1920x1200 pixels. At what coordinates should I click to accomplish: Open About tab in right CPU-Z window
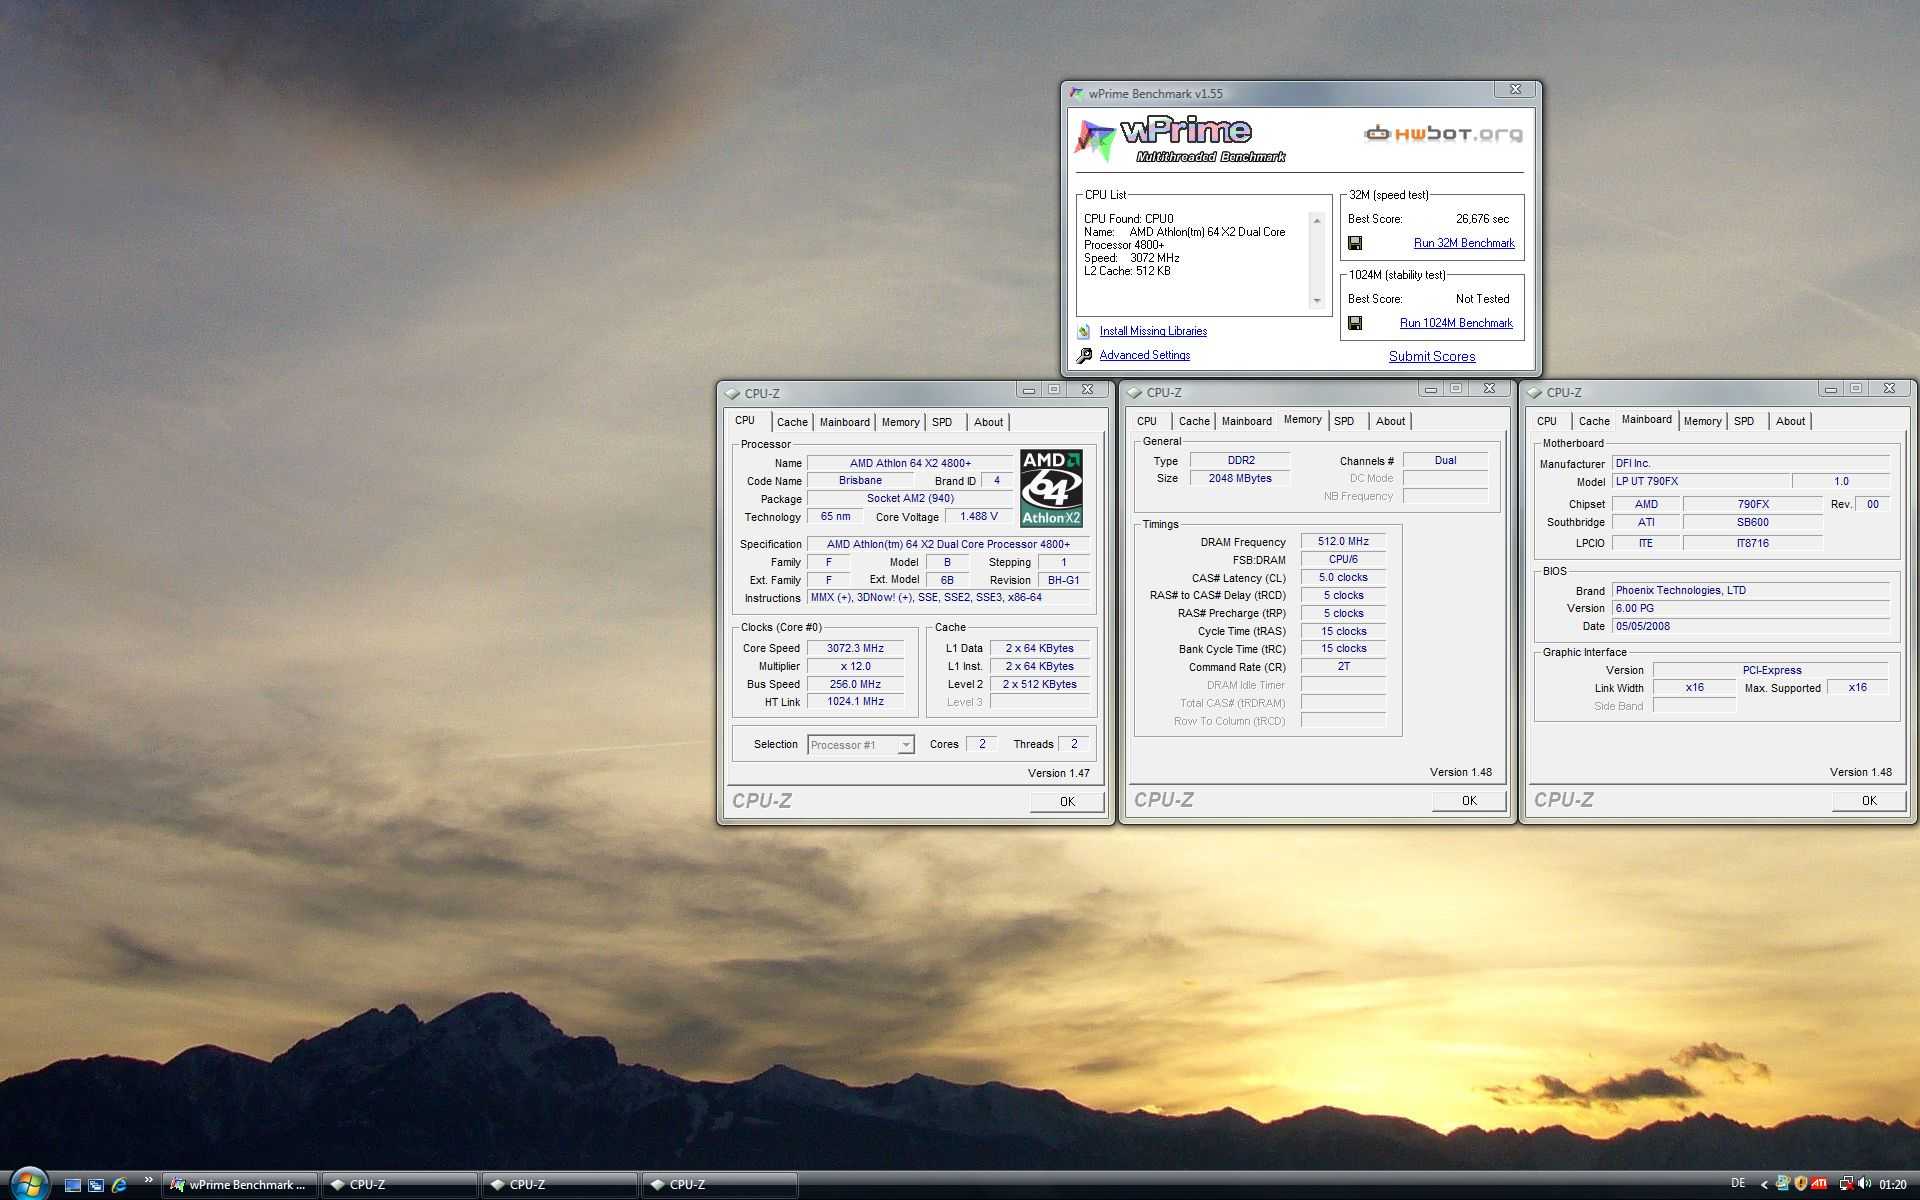point(1790,421)
